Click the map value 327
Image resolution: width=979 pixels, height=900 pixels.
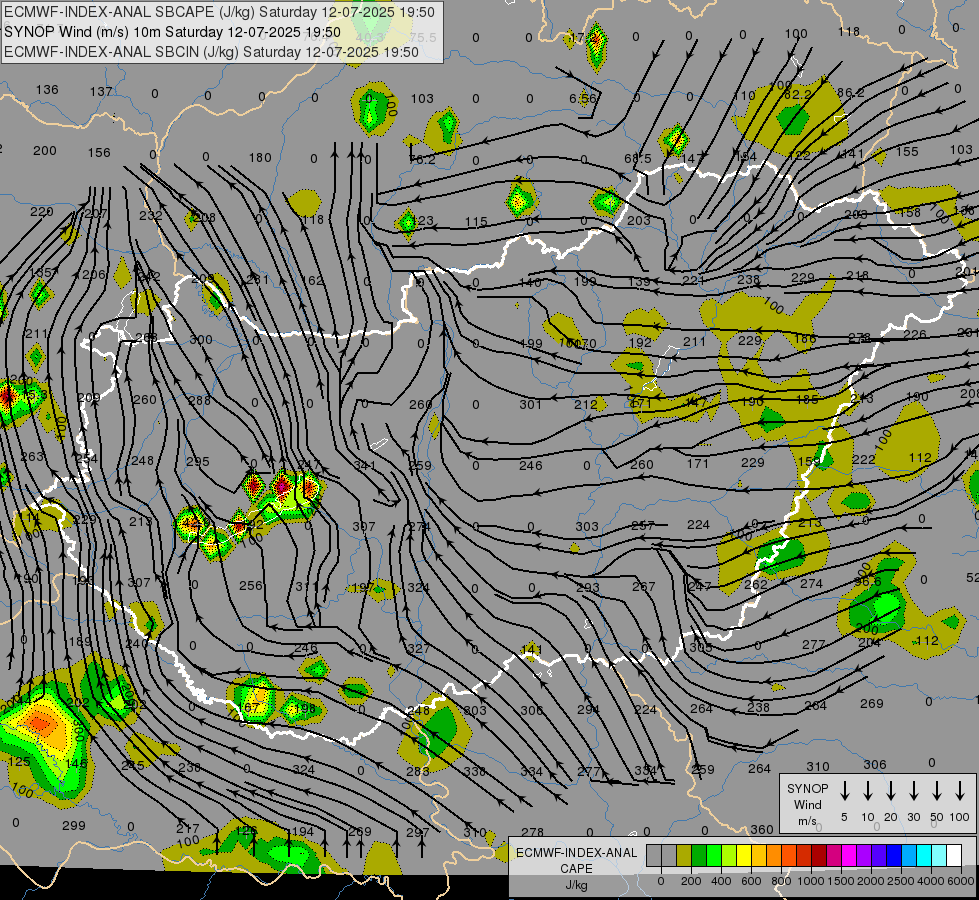pos(418,648)
